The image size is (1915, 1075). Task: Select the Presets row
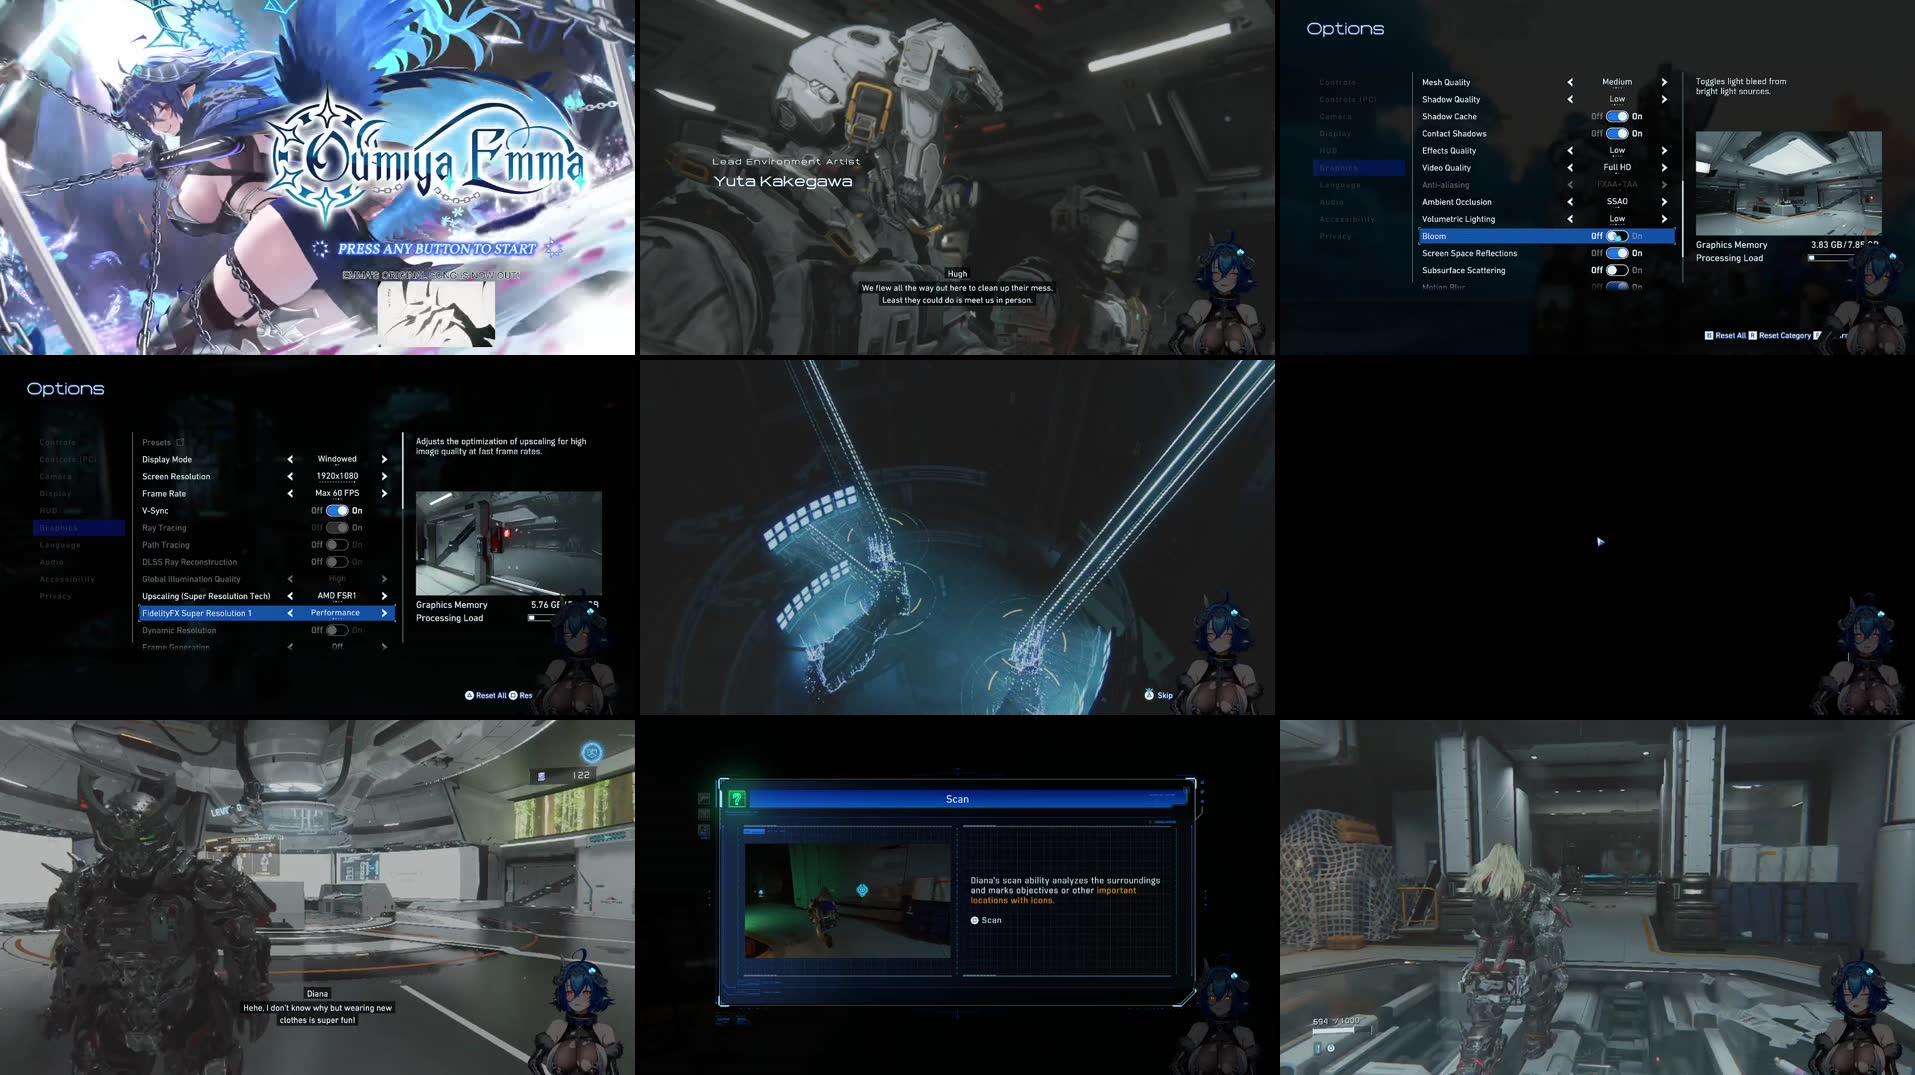point(267,442)
